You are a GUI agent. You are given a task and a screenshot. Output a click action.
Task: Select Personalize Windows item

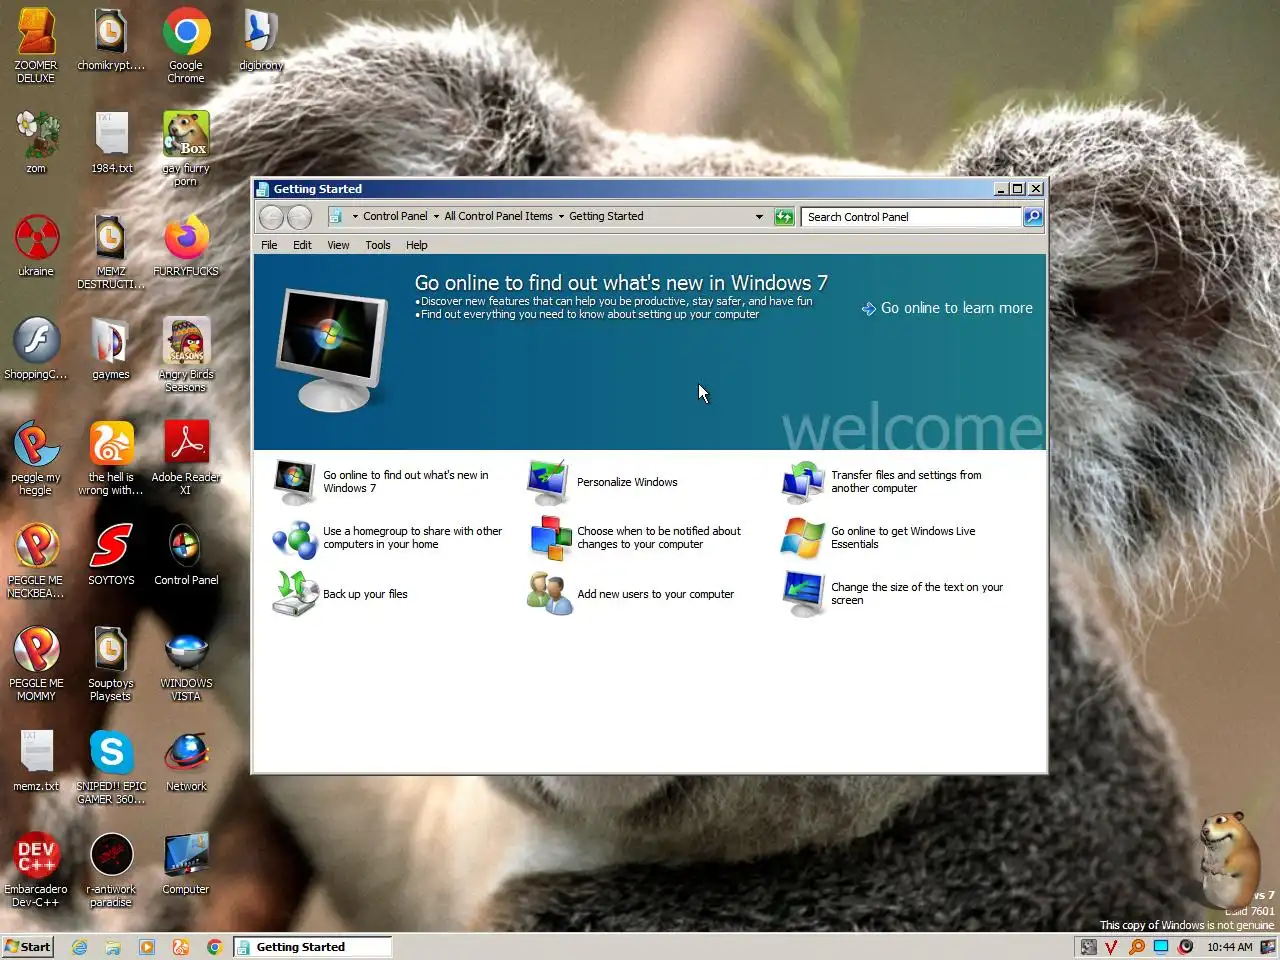coord(603,482)
